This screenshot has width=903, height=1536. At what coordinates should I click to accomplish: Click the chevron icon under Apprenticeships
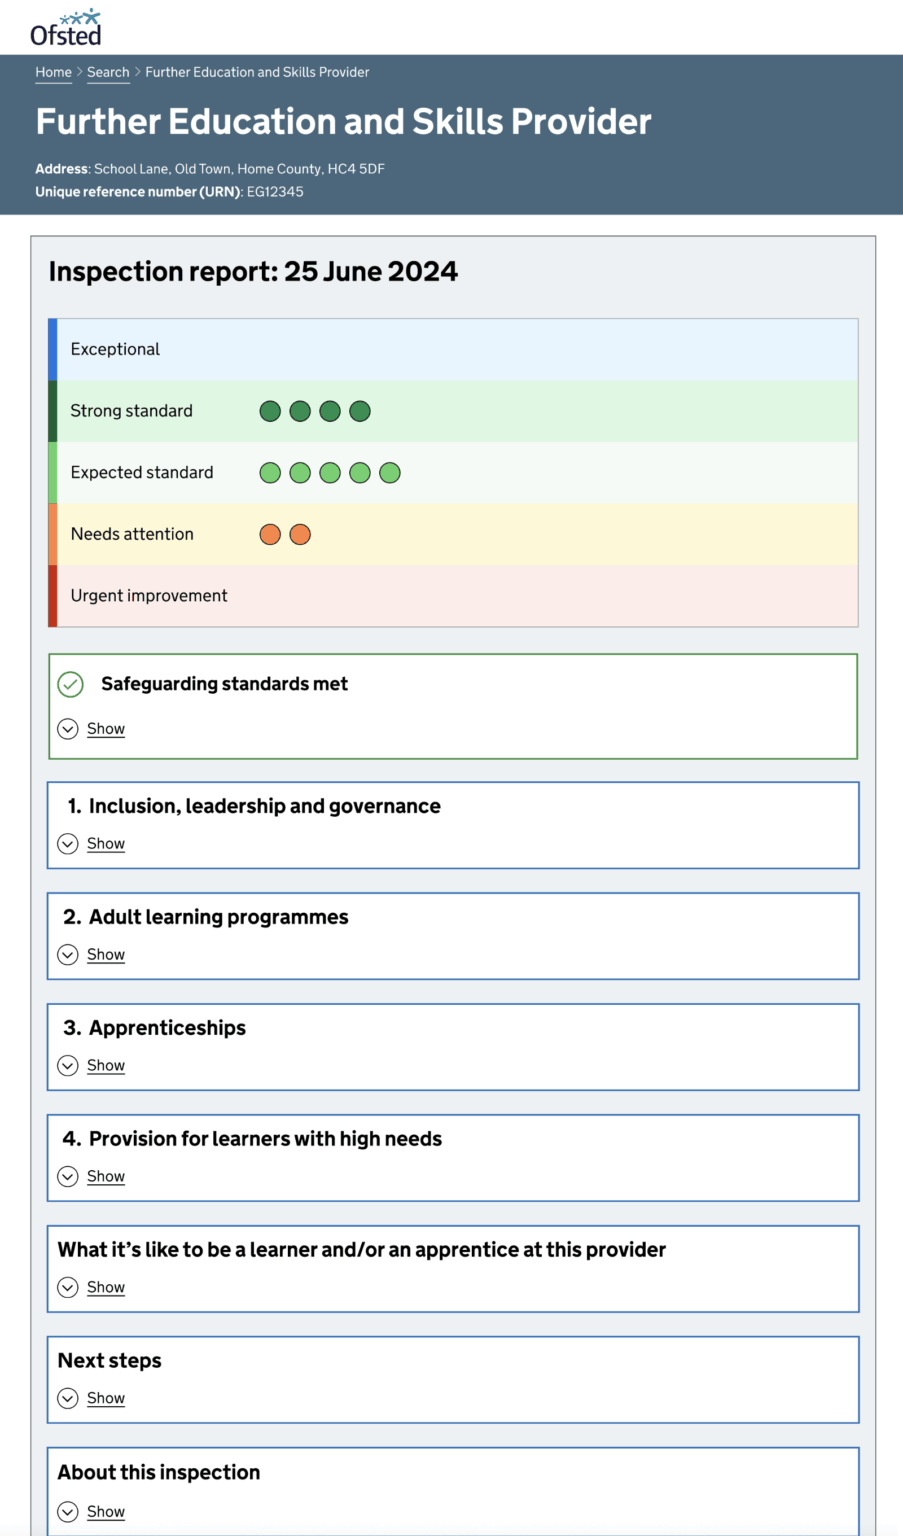click(68, 1065)
